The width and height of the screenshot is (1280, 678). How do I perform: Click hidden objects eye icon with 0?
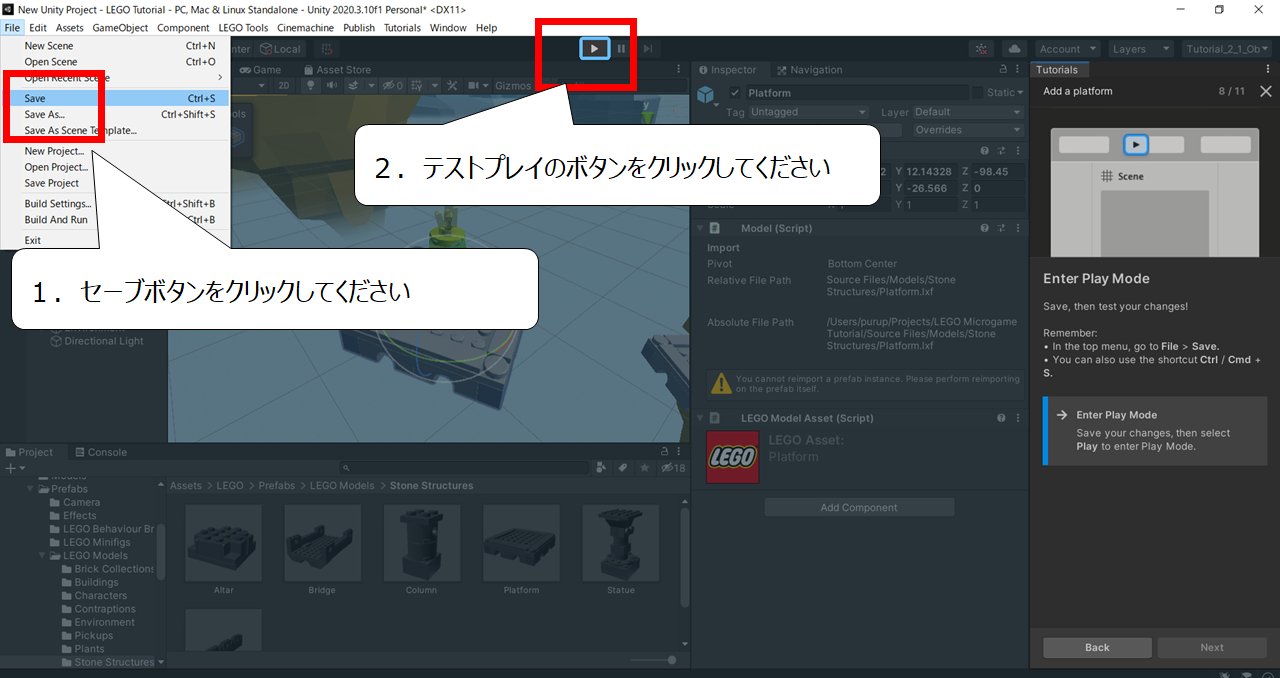tap(392, 85)
